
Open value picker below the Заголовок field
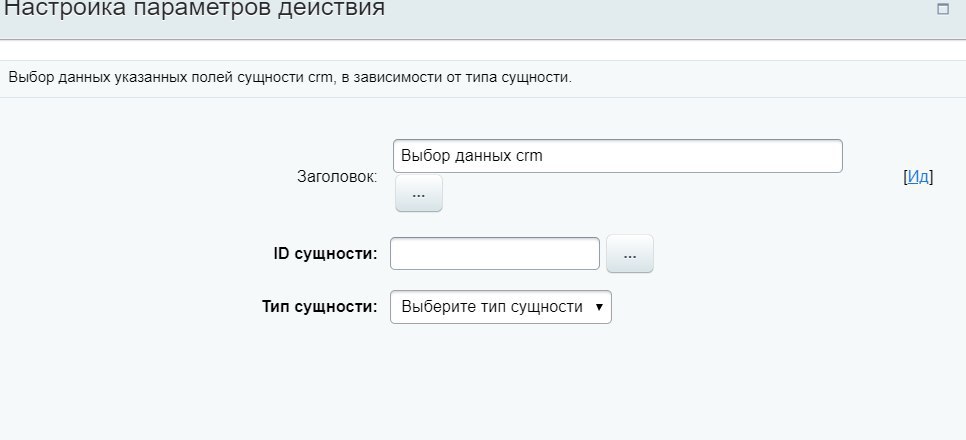tap(418, 194)
